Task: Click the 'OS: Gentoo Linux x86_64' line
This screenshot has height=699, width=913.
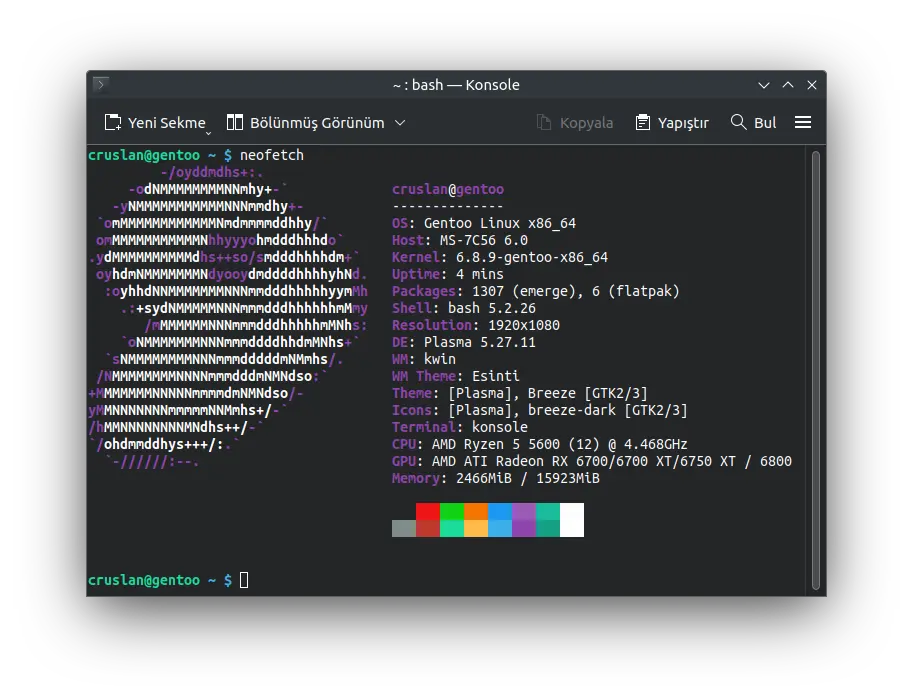Action: 484,223
